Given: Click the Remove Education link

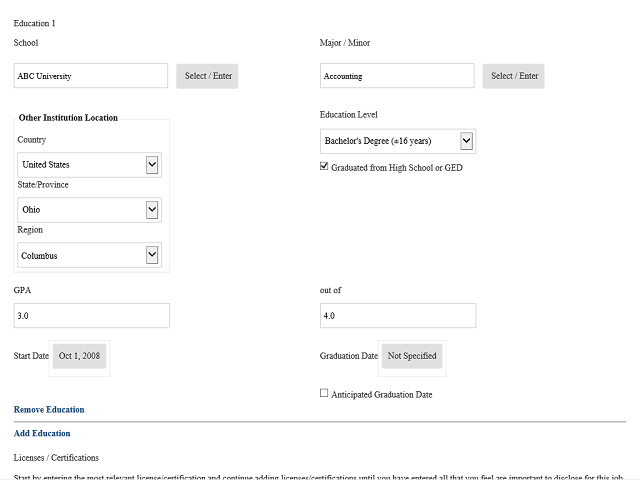Looking at the screenshot, I should tap(49, 409).
